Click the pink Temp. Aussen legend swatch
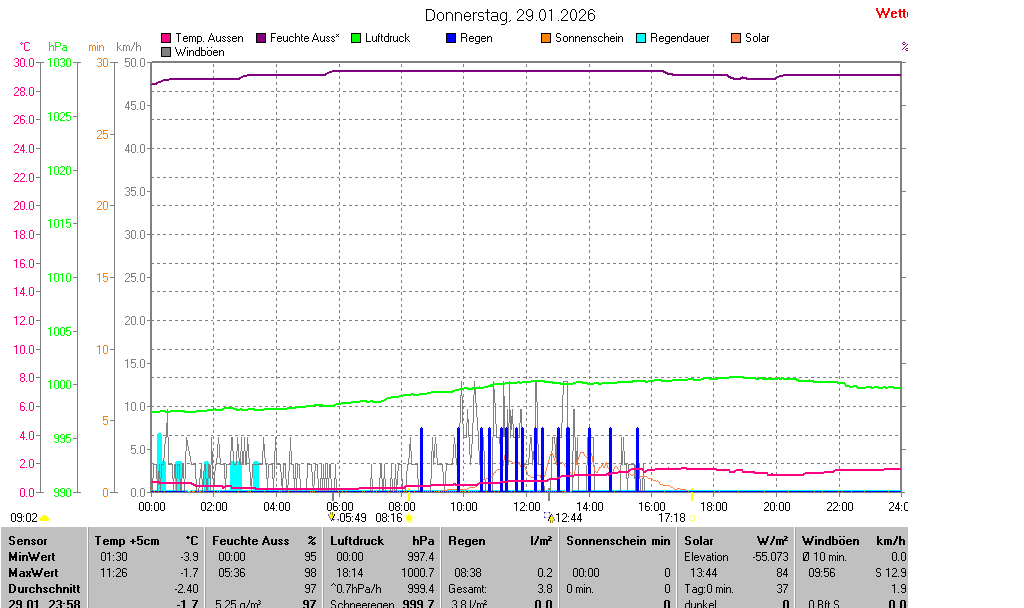1024x608 pixels. (166, 38)
